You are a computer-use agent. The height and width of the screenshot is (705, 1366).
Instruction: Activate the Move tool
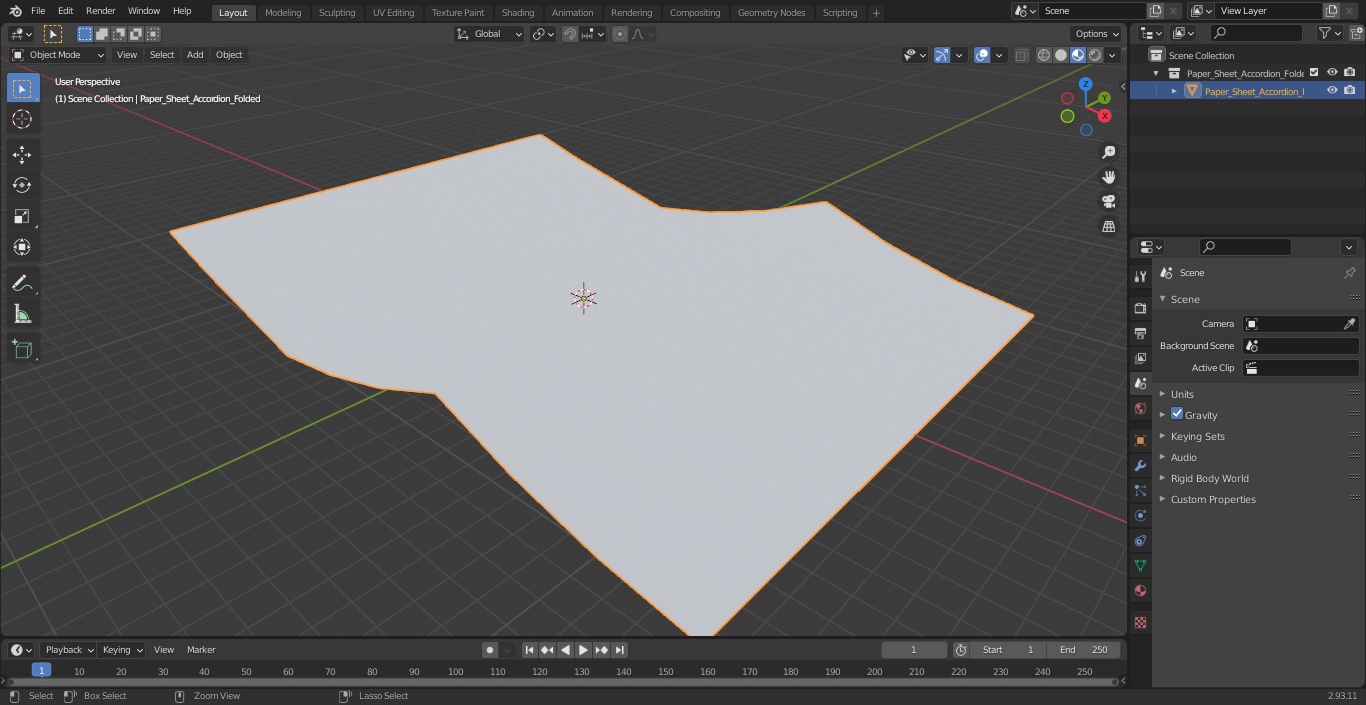[22, 154]
